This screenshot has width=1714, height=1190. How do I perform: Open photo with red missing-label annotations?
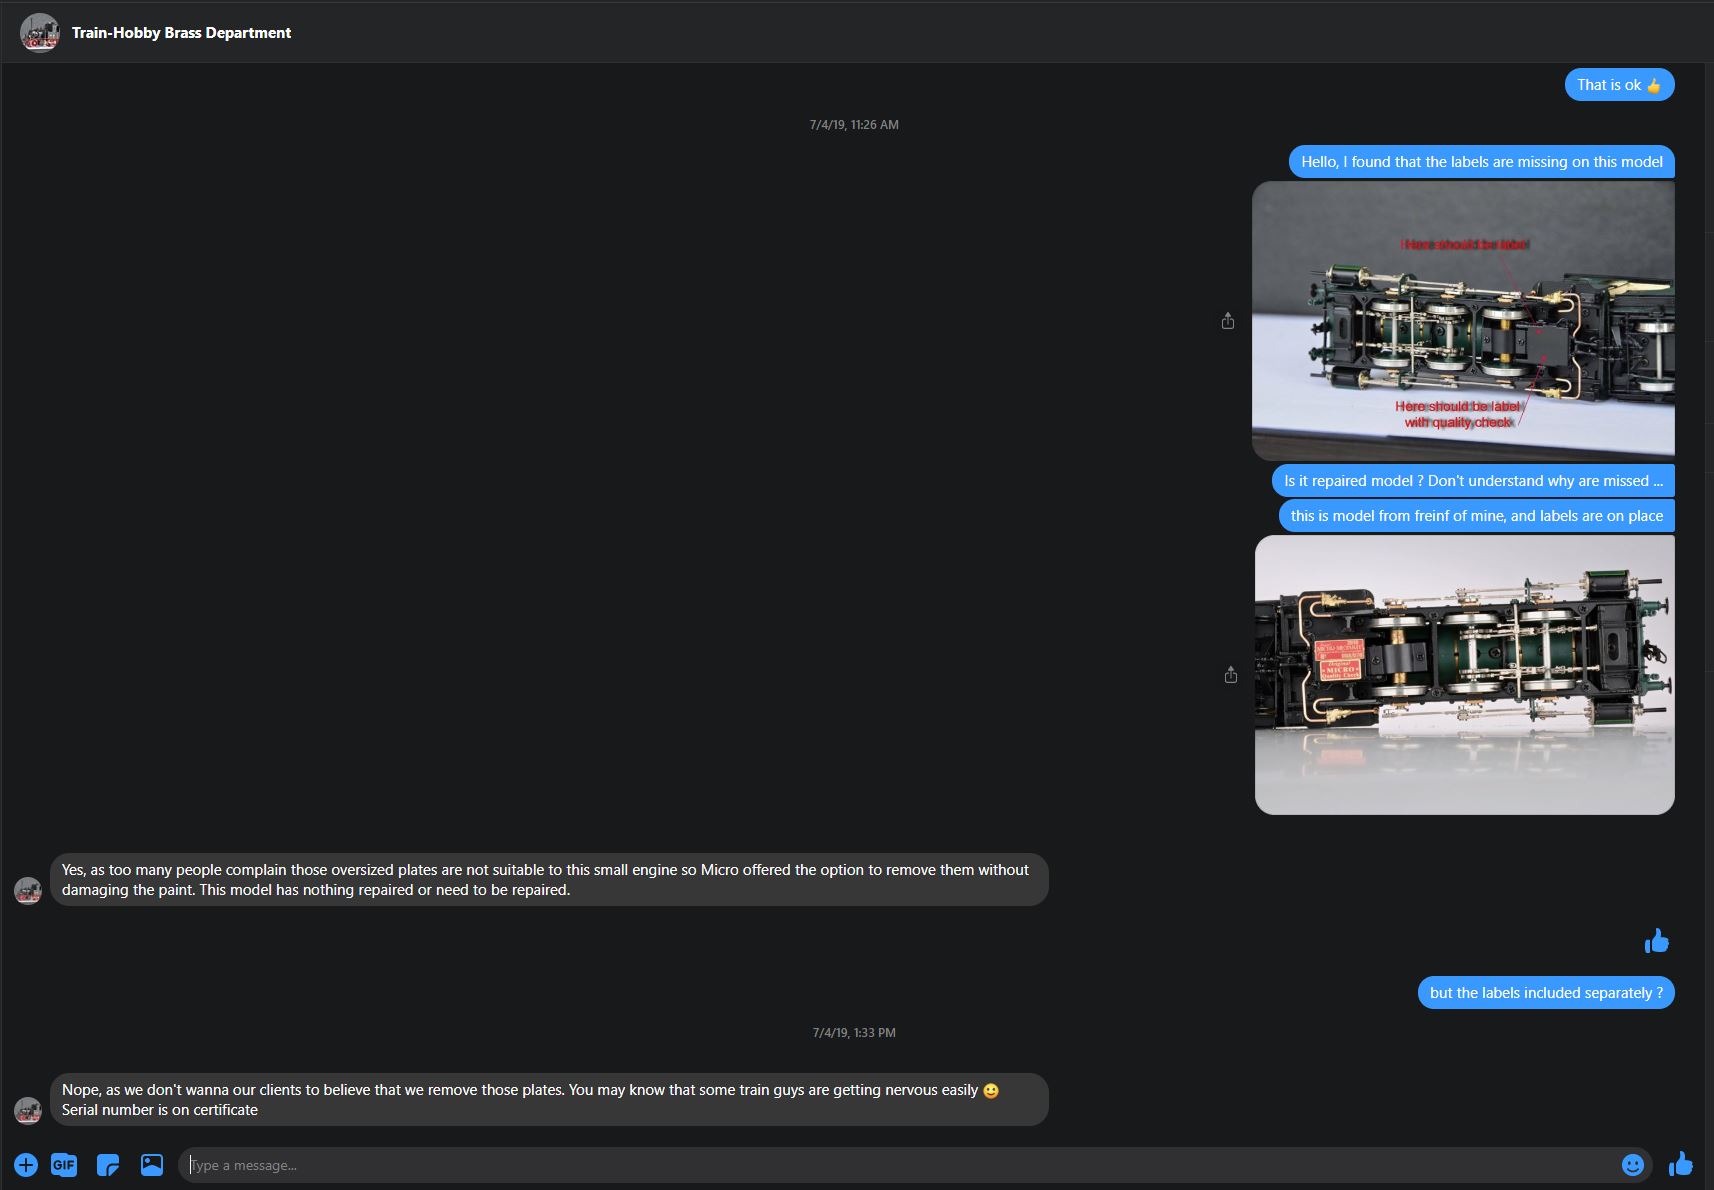pyautogui.click(x=1463, y=320)
